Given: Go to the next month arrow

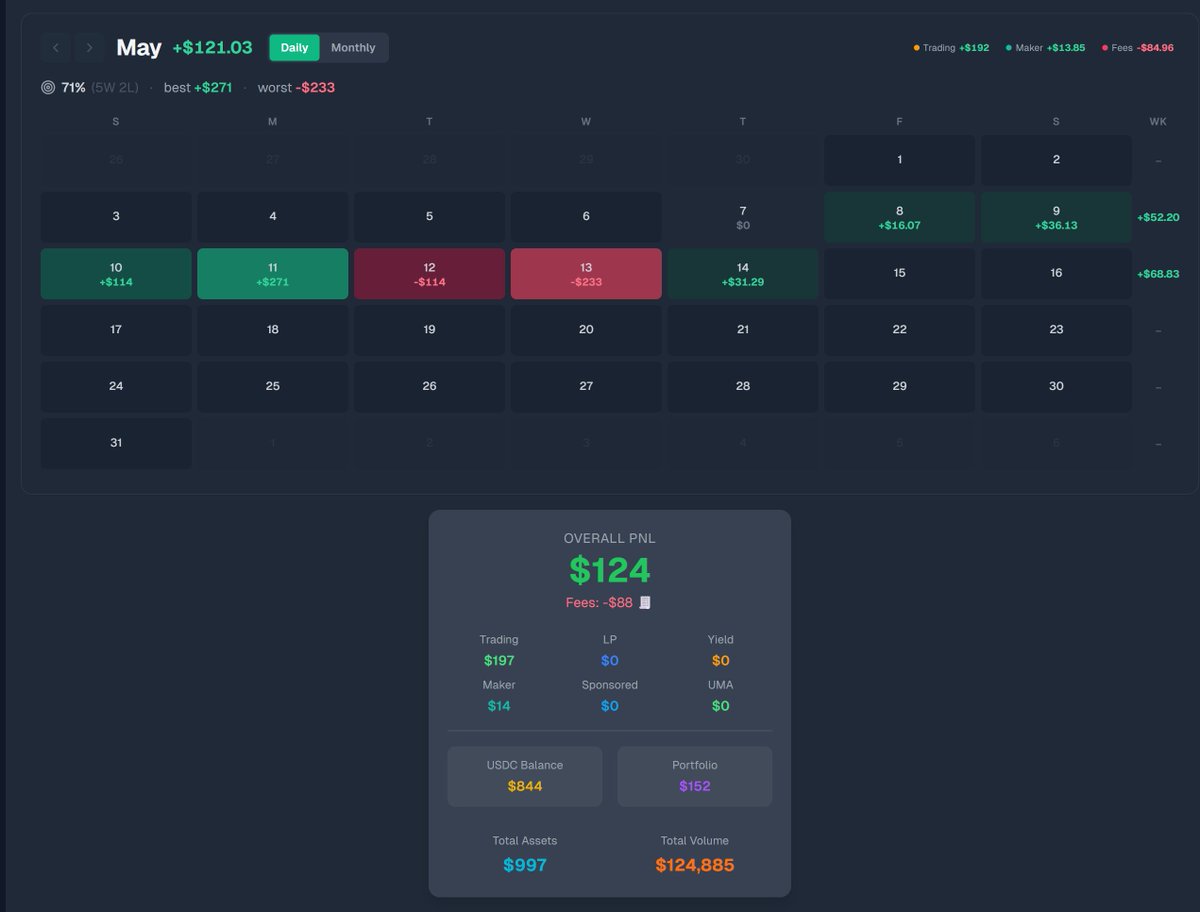Looking at the screenshot, I should pyautogui.click(x=89, y=47).
